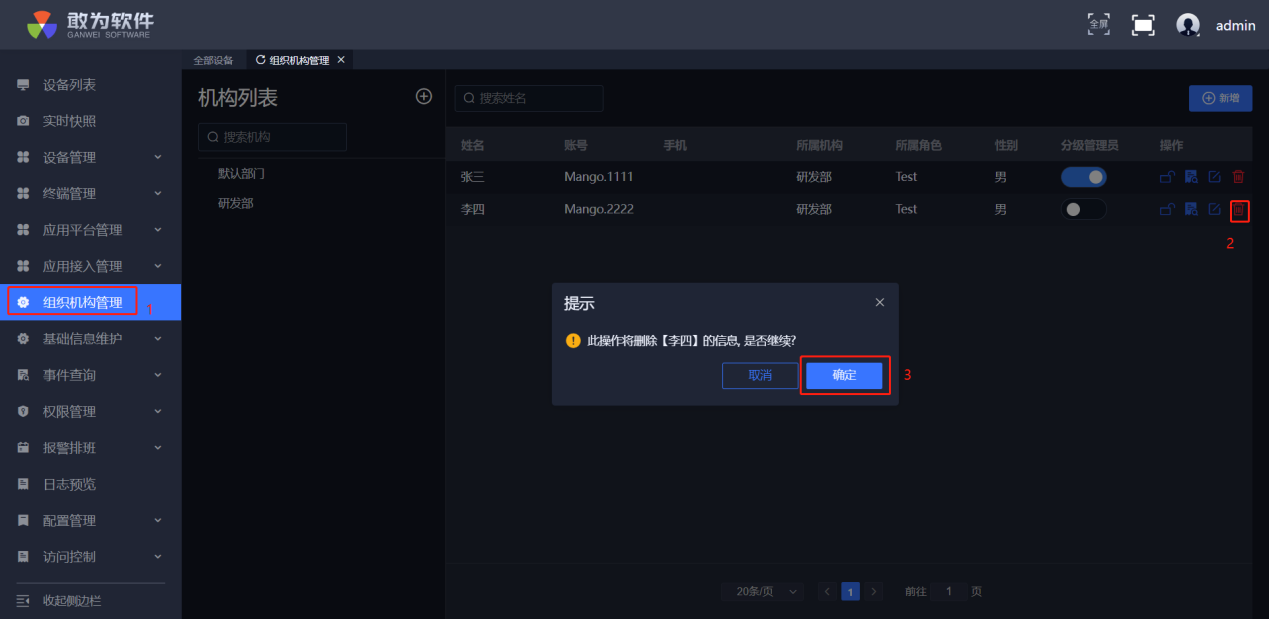Open the 20条/页 page size dropdown

point(763,591)
